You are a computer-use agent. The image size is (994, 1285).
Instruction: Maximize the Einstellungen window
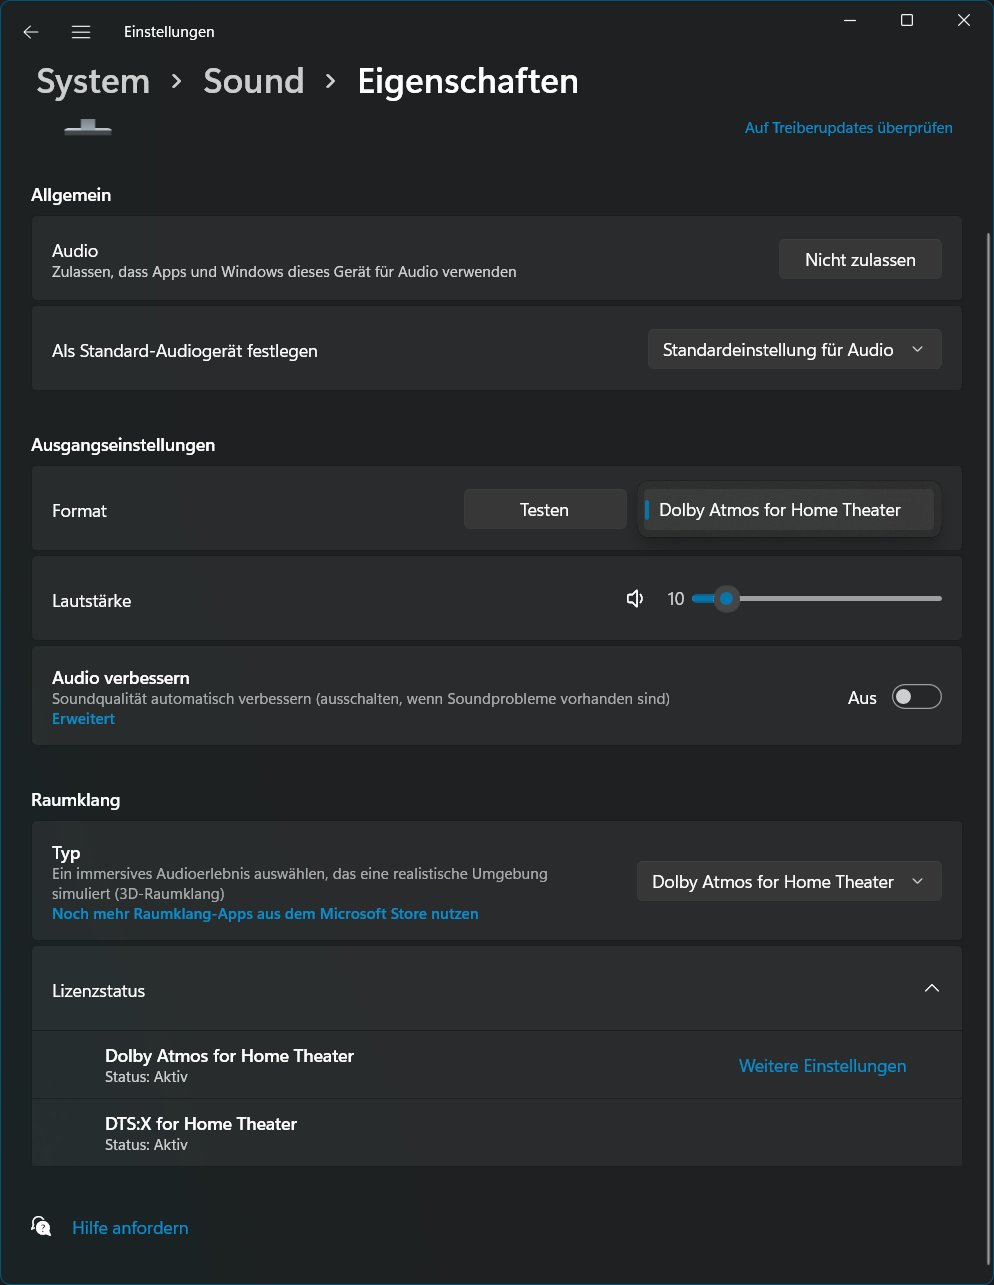pyautogui.click(x=907, y=20)
